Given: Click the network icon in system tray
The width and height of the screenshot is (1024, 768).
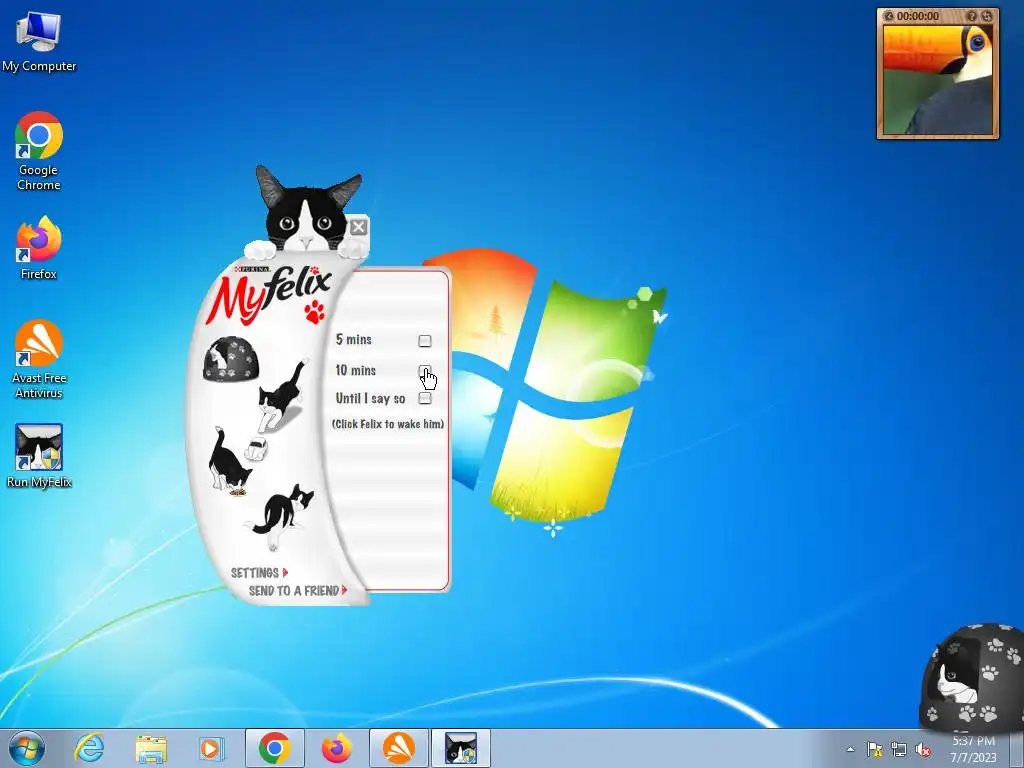Looking at the screenshot, I should point(899,750).
